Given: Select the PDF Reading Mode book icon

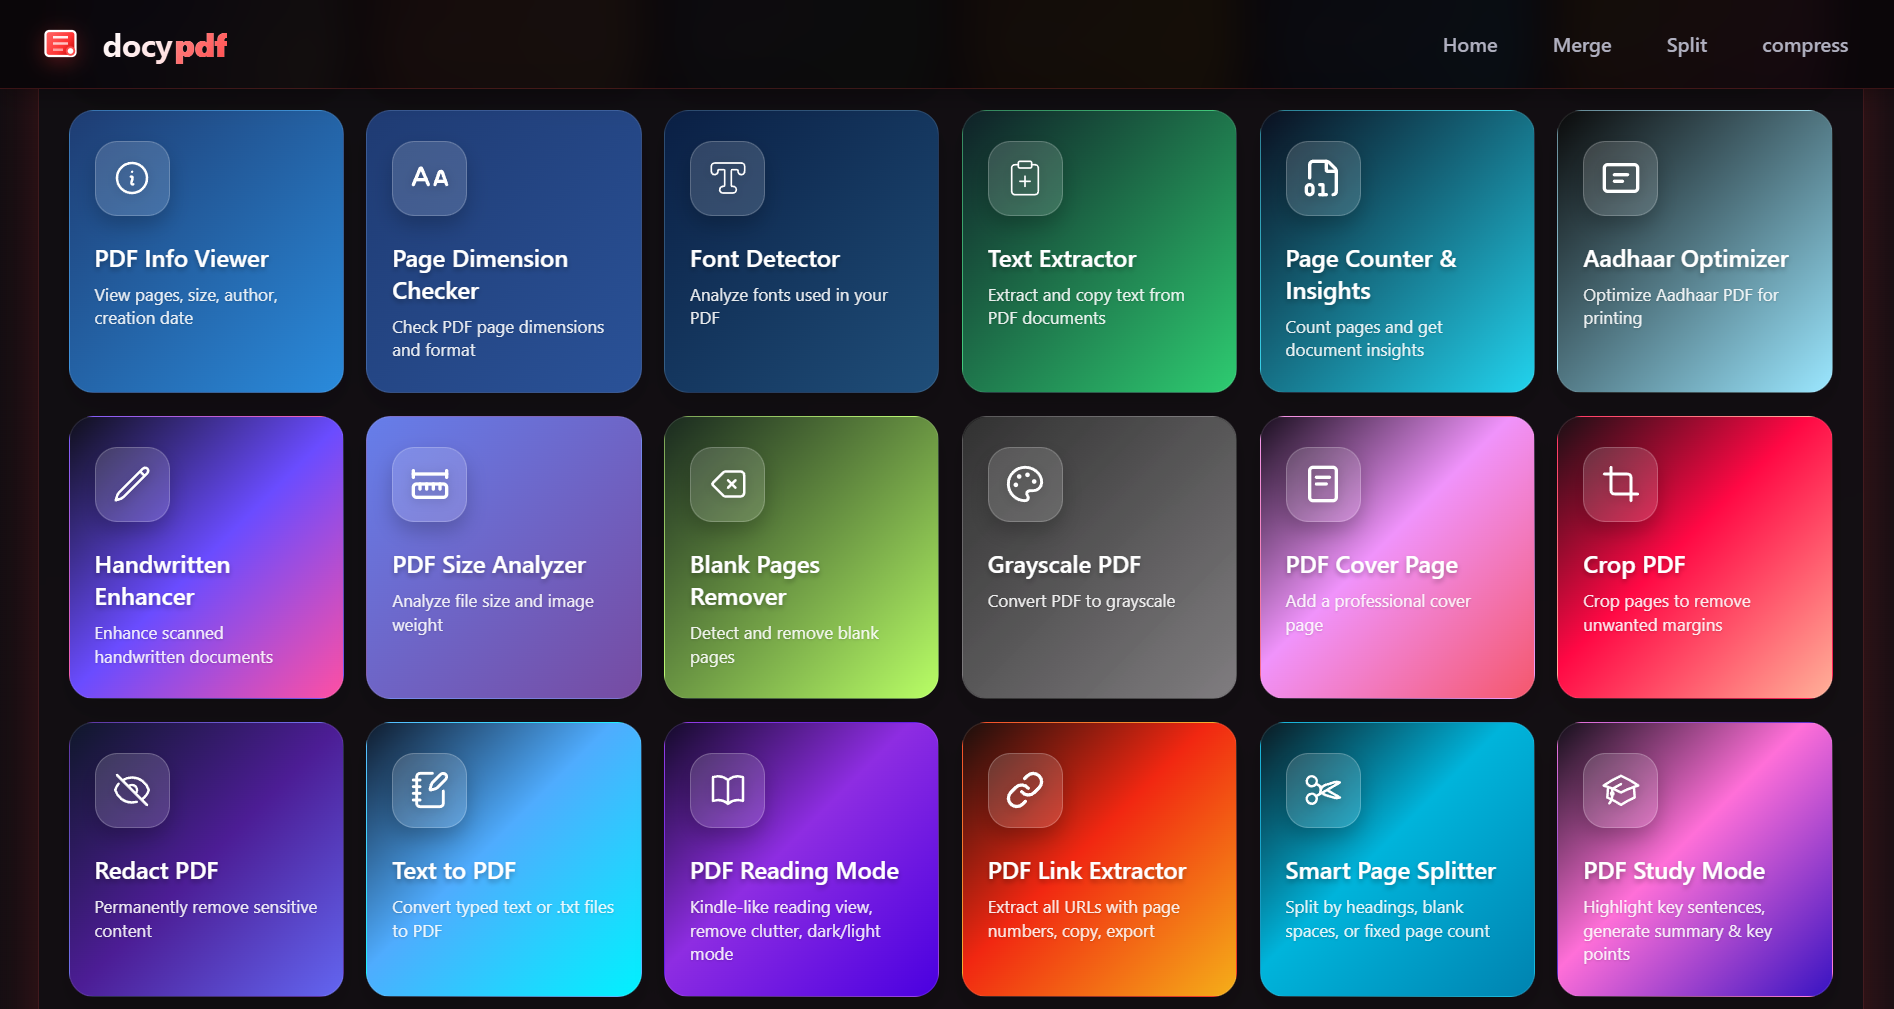Looking at the screenshot, I should (727, 790).
